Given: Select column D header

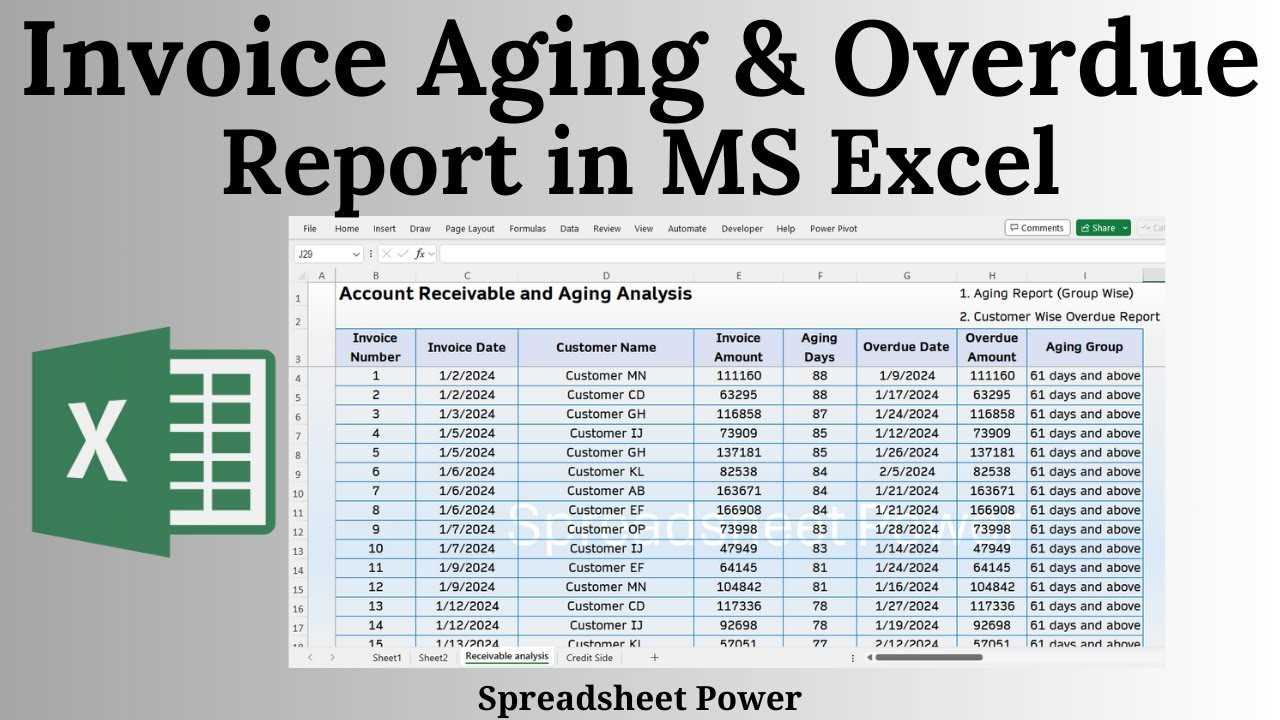Looking at the screenshot, I should coord(606,275).
